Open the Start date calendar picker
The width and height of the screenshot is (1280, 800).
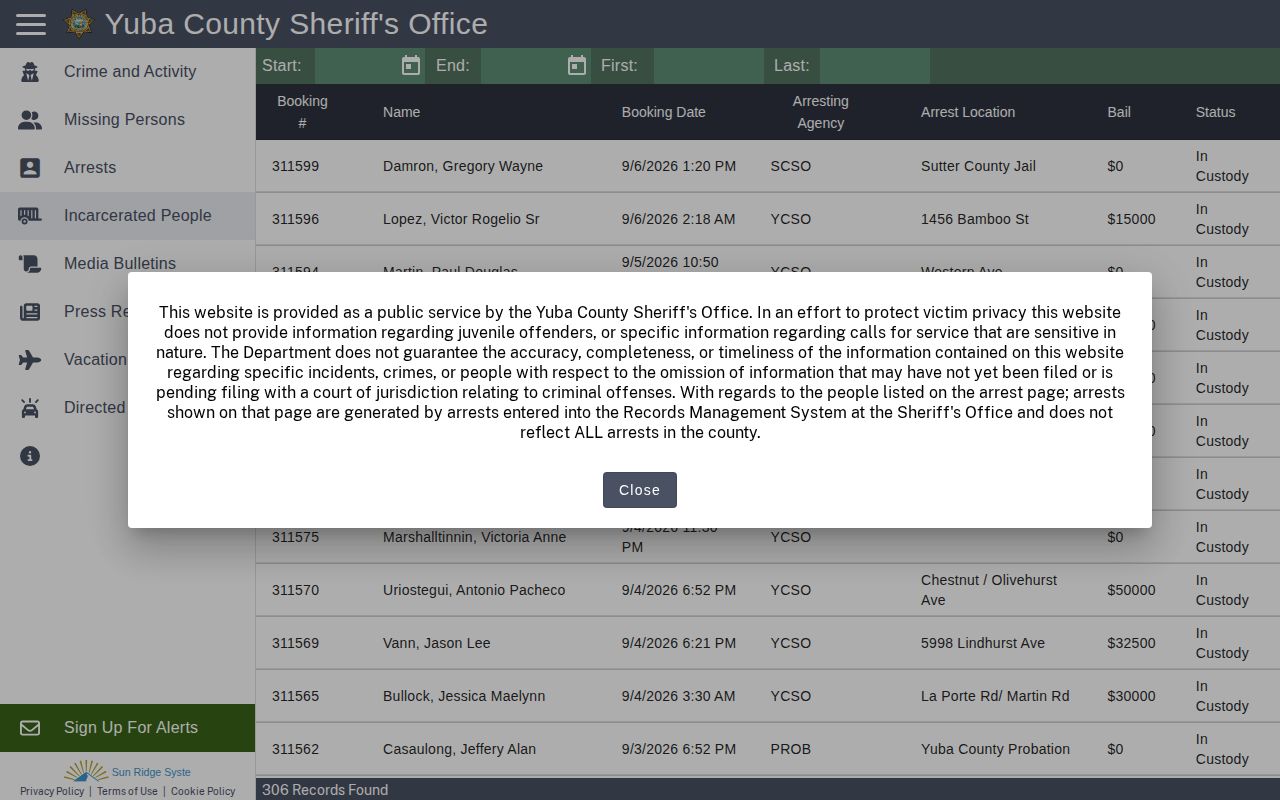click(411, 66)
